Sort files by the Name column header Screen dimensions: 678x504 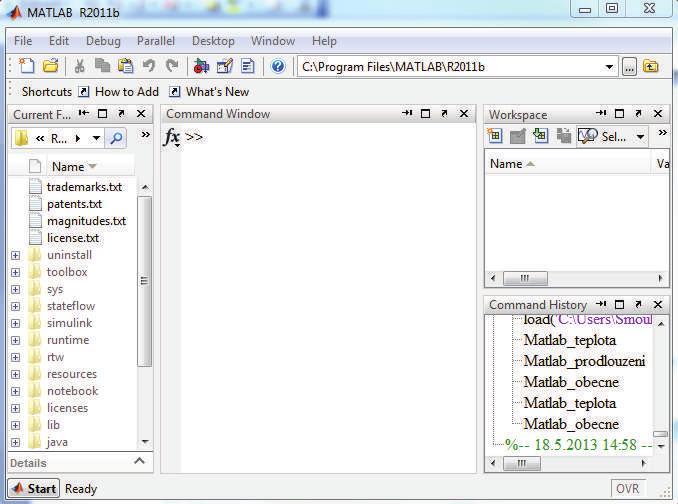click(90, 166)
